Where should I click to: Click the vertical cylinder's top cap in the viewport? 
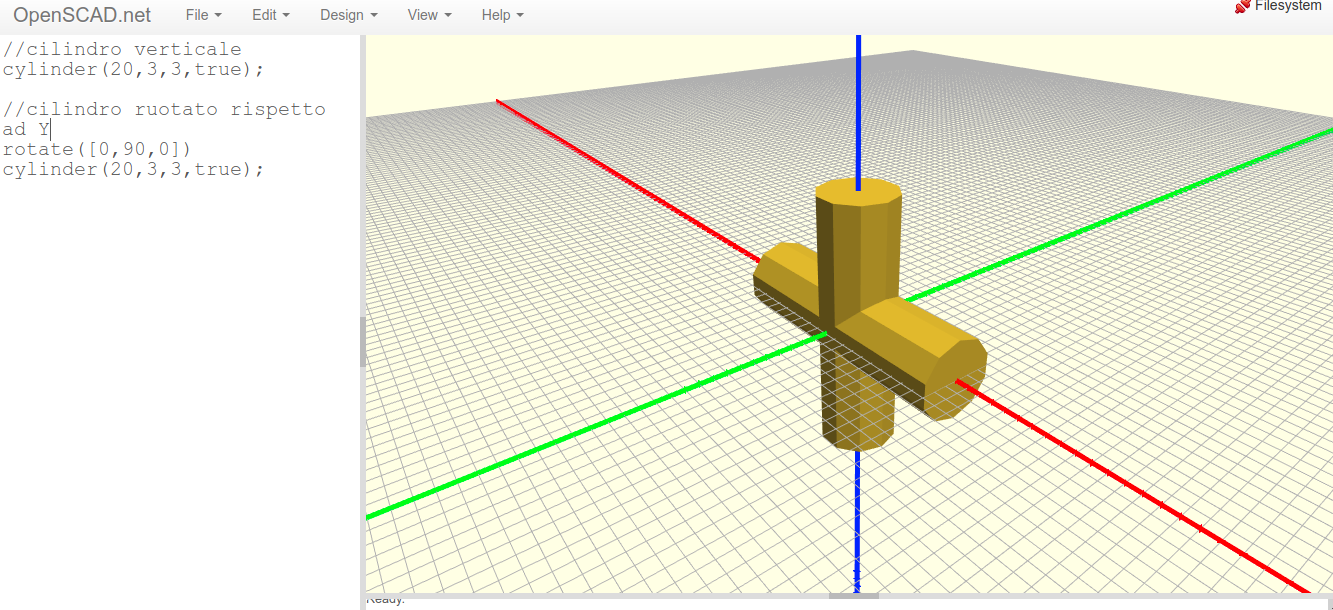coord(858,192)
